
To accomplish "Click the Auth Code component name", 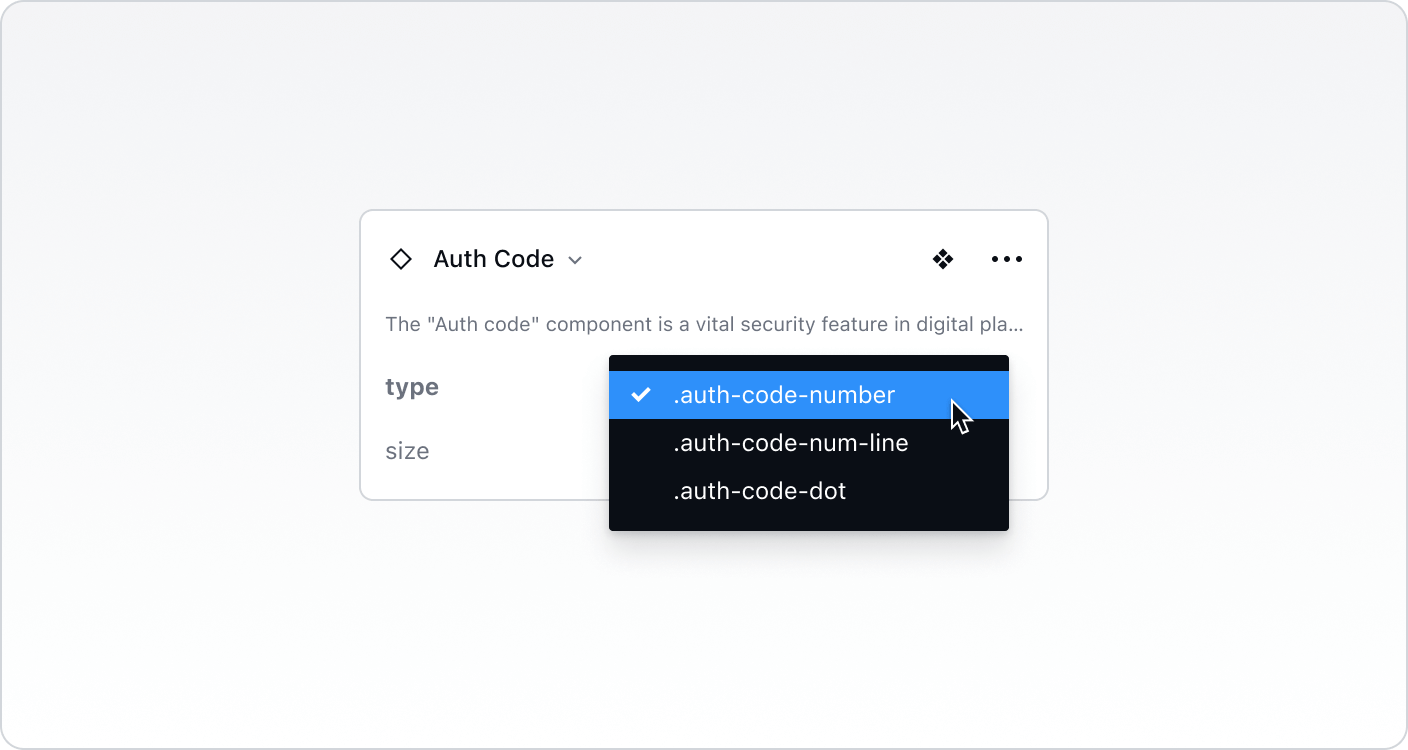I will 493,259.
